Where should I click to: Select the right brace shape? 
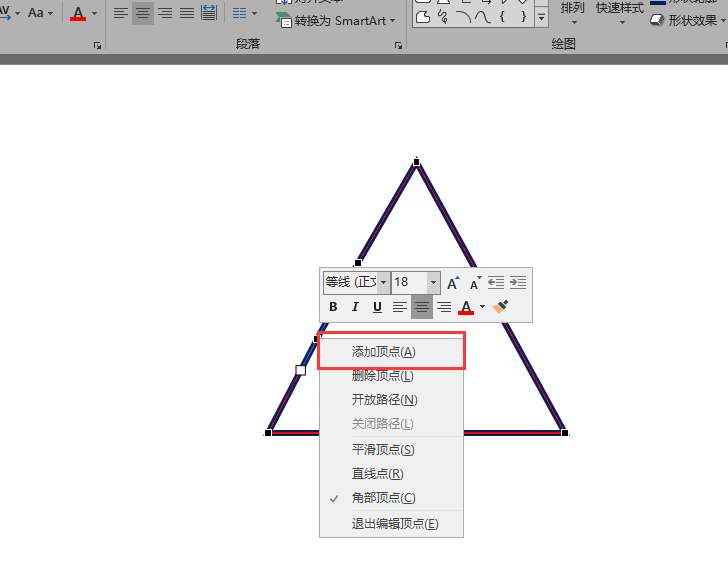click(x=523, y=17)
